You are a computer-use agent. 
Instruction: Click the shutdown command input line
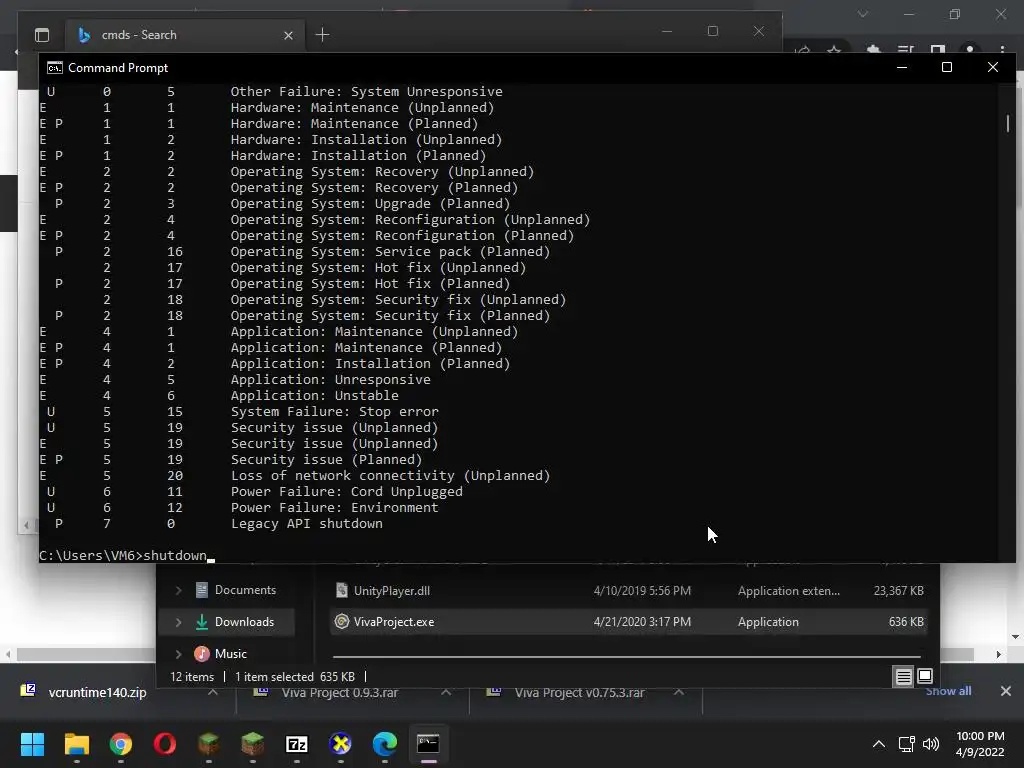[127, 555]
